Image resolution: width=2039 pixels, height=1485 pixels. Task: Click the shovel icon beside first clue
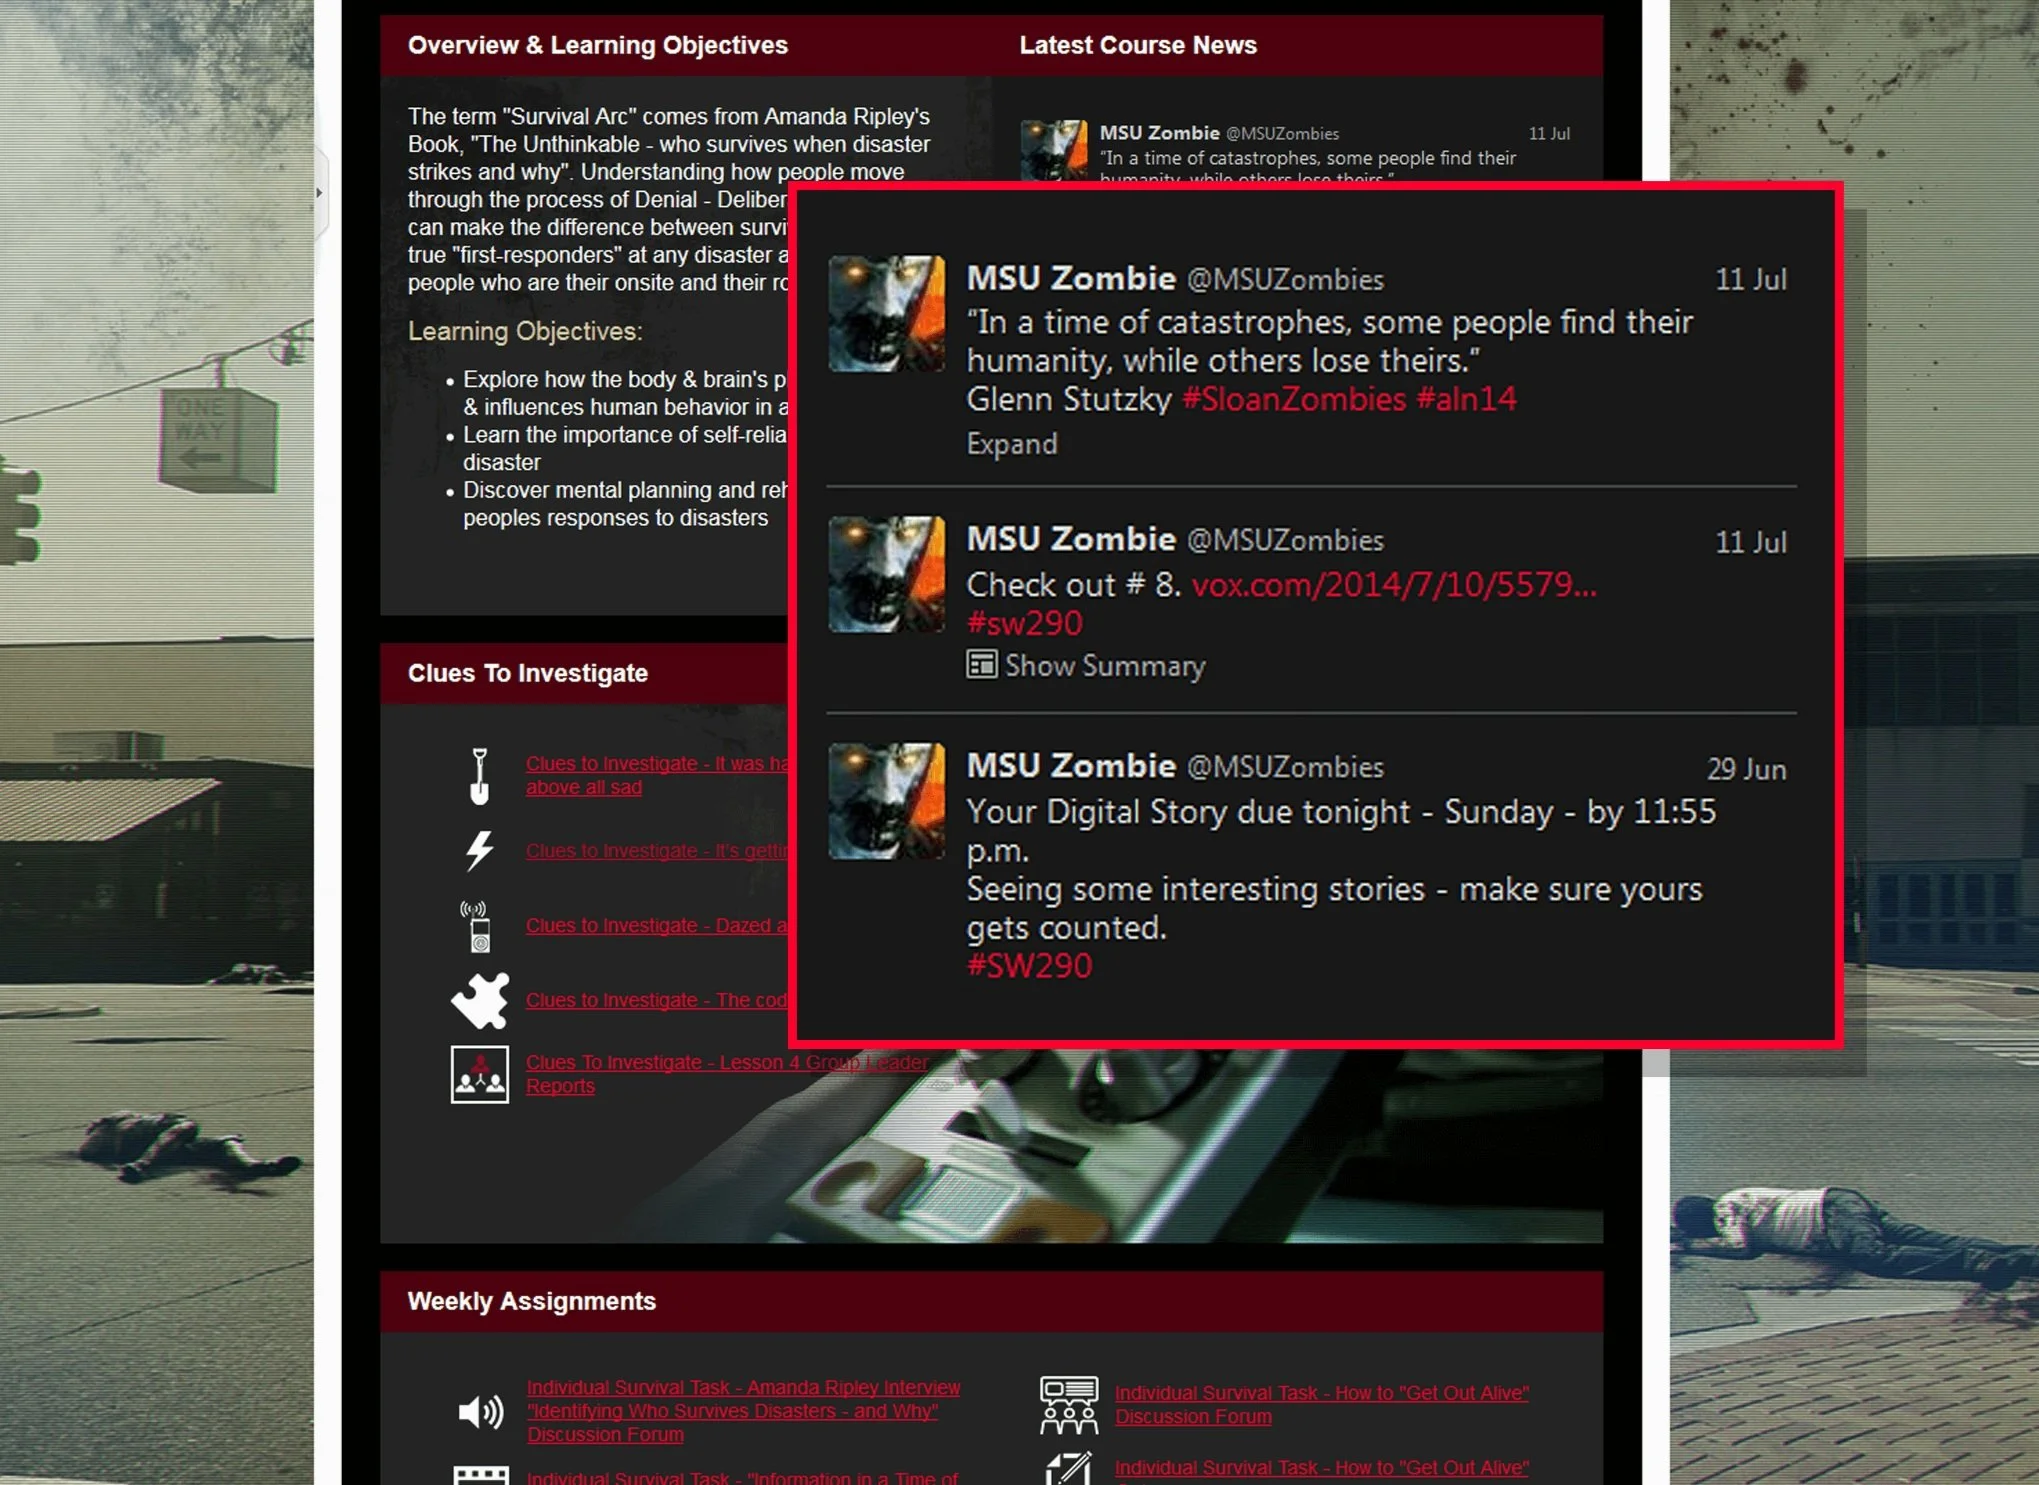point(480,775)
